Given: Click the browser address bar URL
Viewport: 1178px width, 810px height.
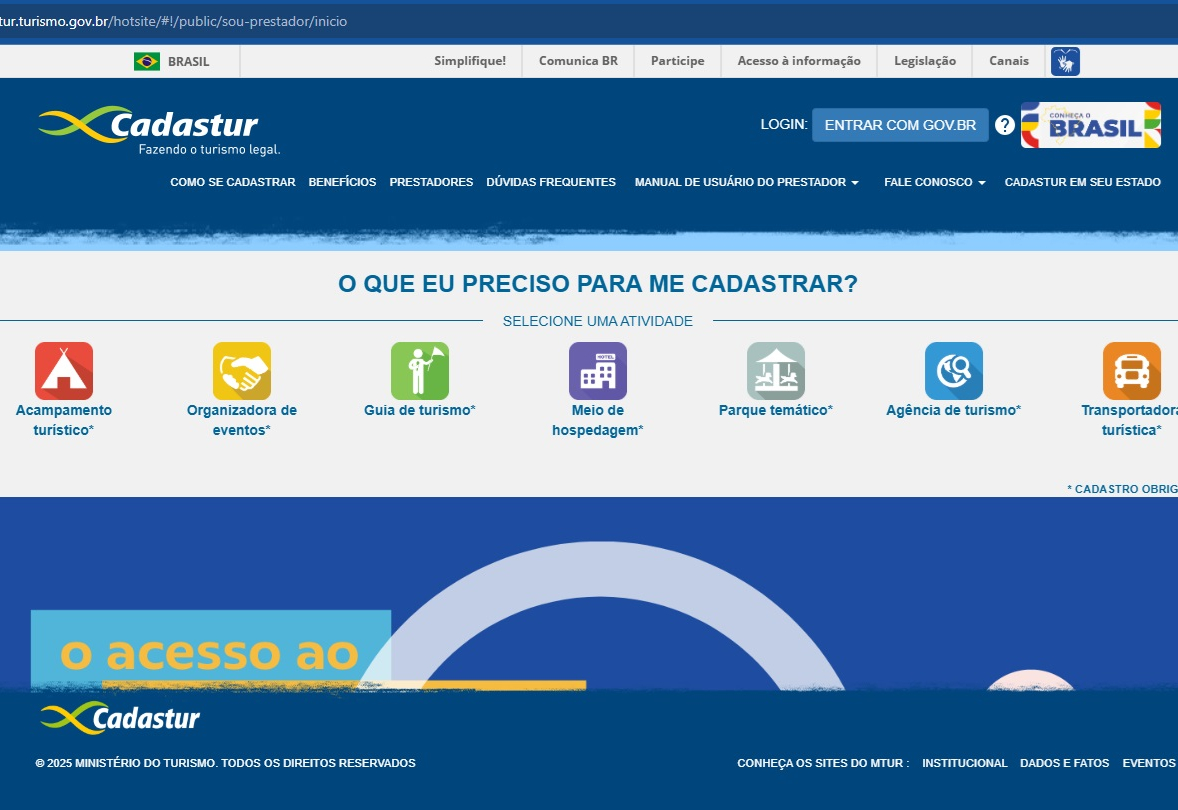Looking at the screenshot, I should pos(174,21).
